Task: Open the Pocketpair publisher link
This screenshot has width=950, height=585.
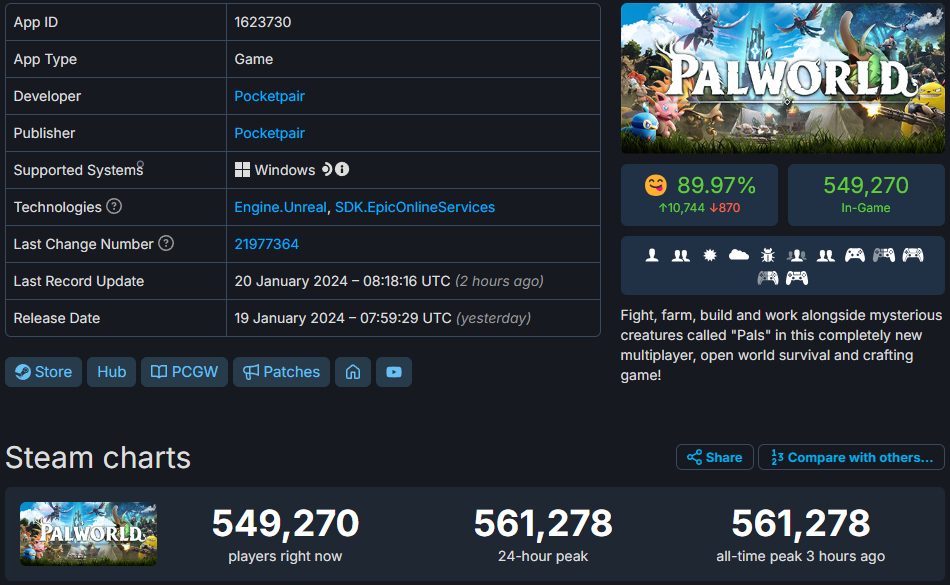Action: click(x=270, y=133)
